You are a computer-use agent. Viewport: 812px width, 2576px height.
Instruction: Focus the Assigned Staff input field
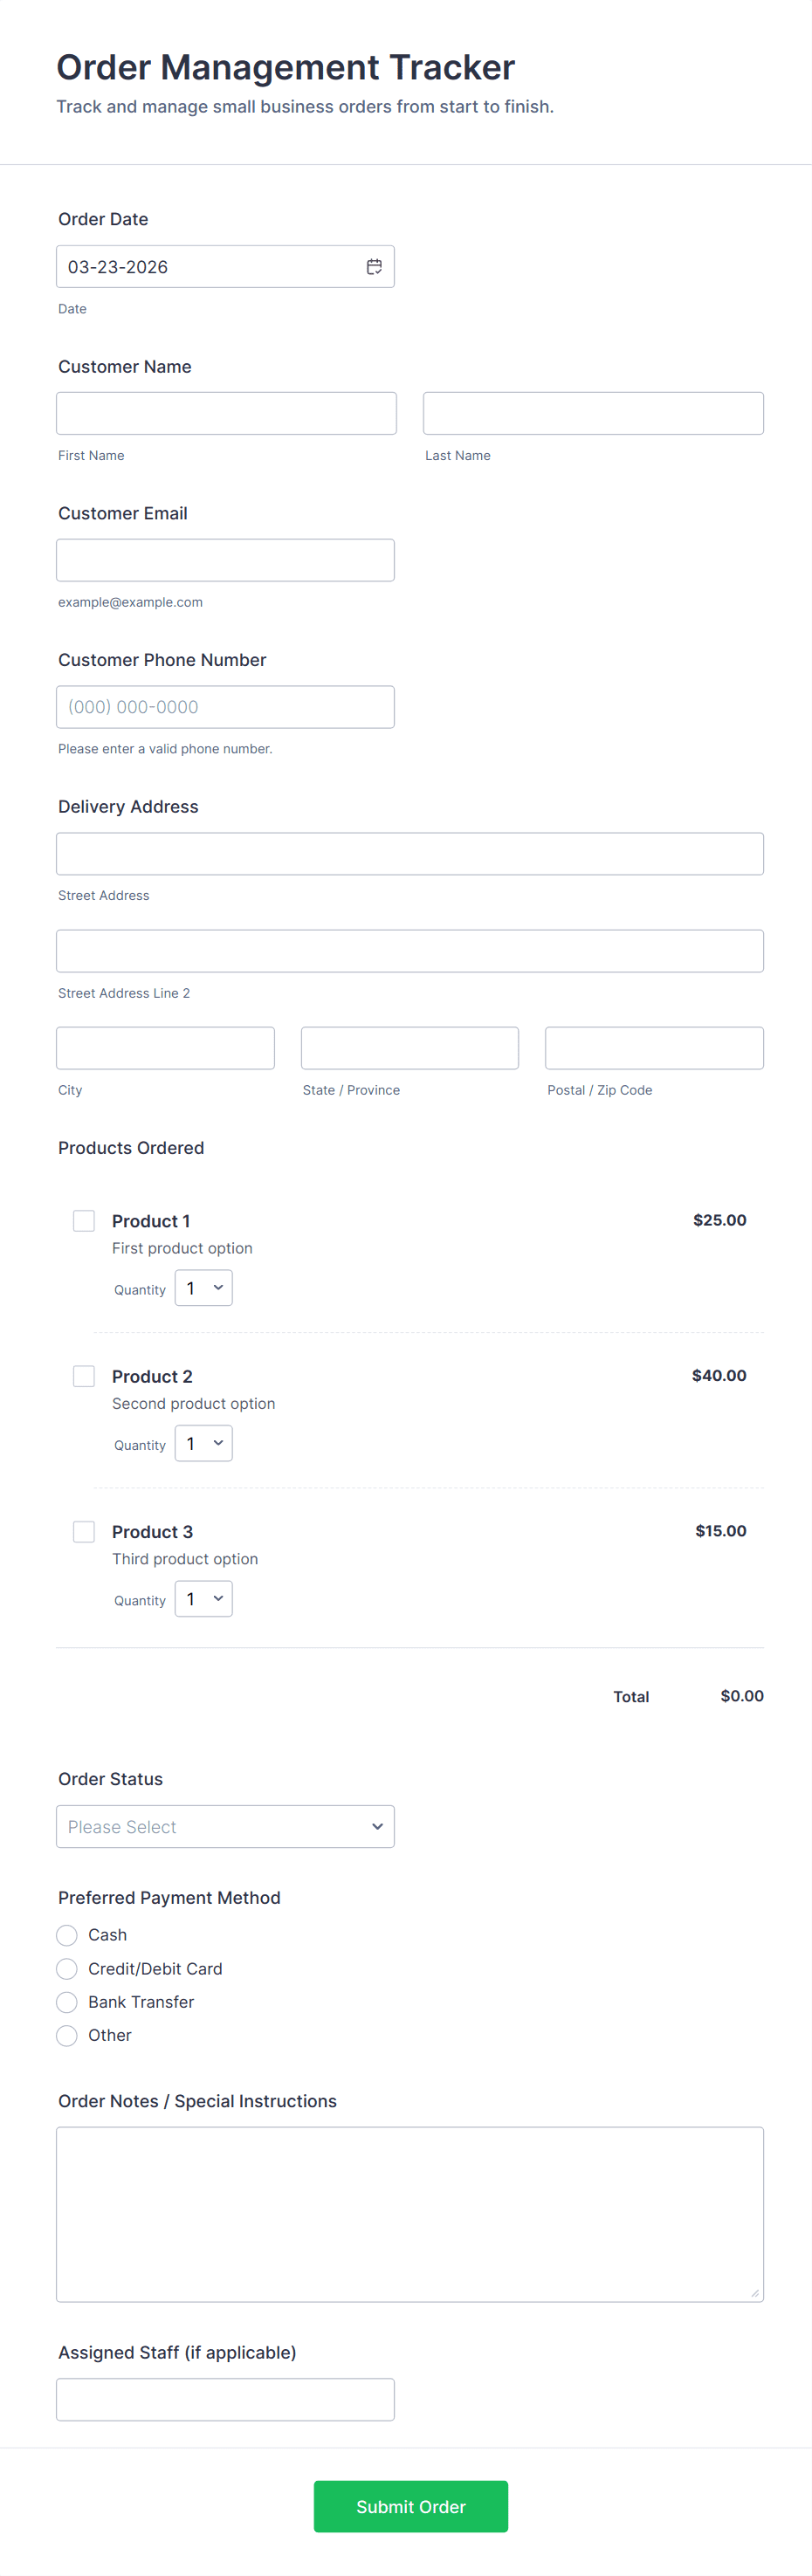coord(225,2399)
